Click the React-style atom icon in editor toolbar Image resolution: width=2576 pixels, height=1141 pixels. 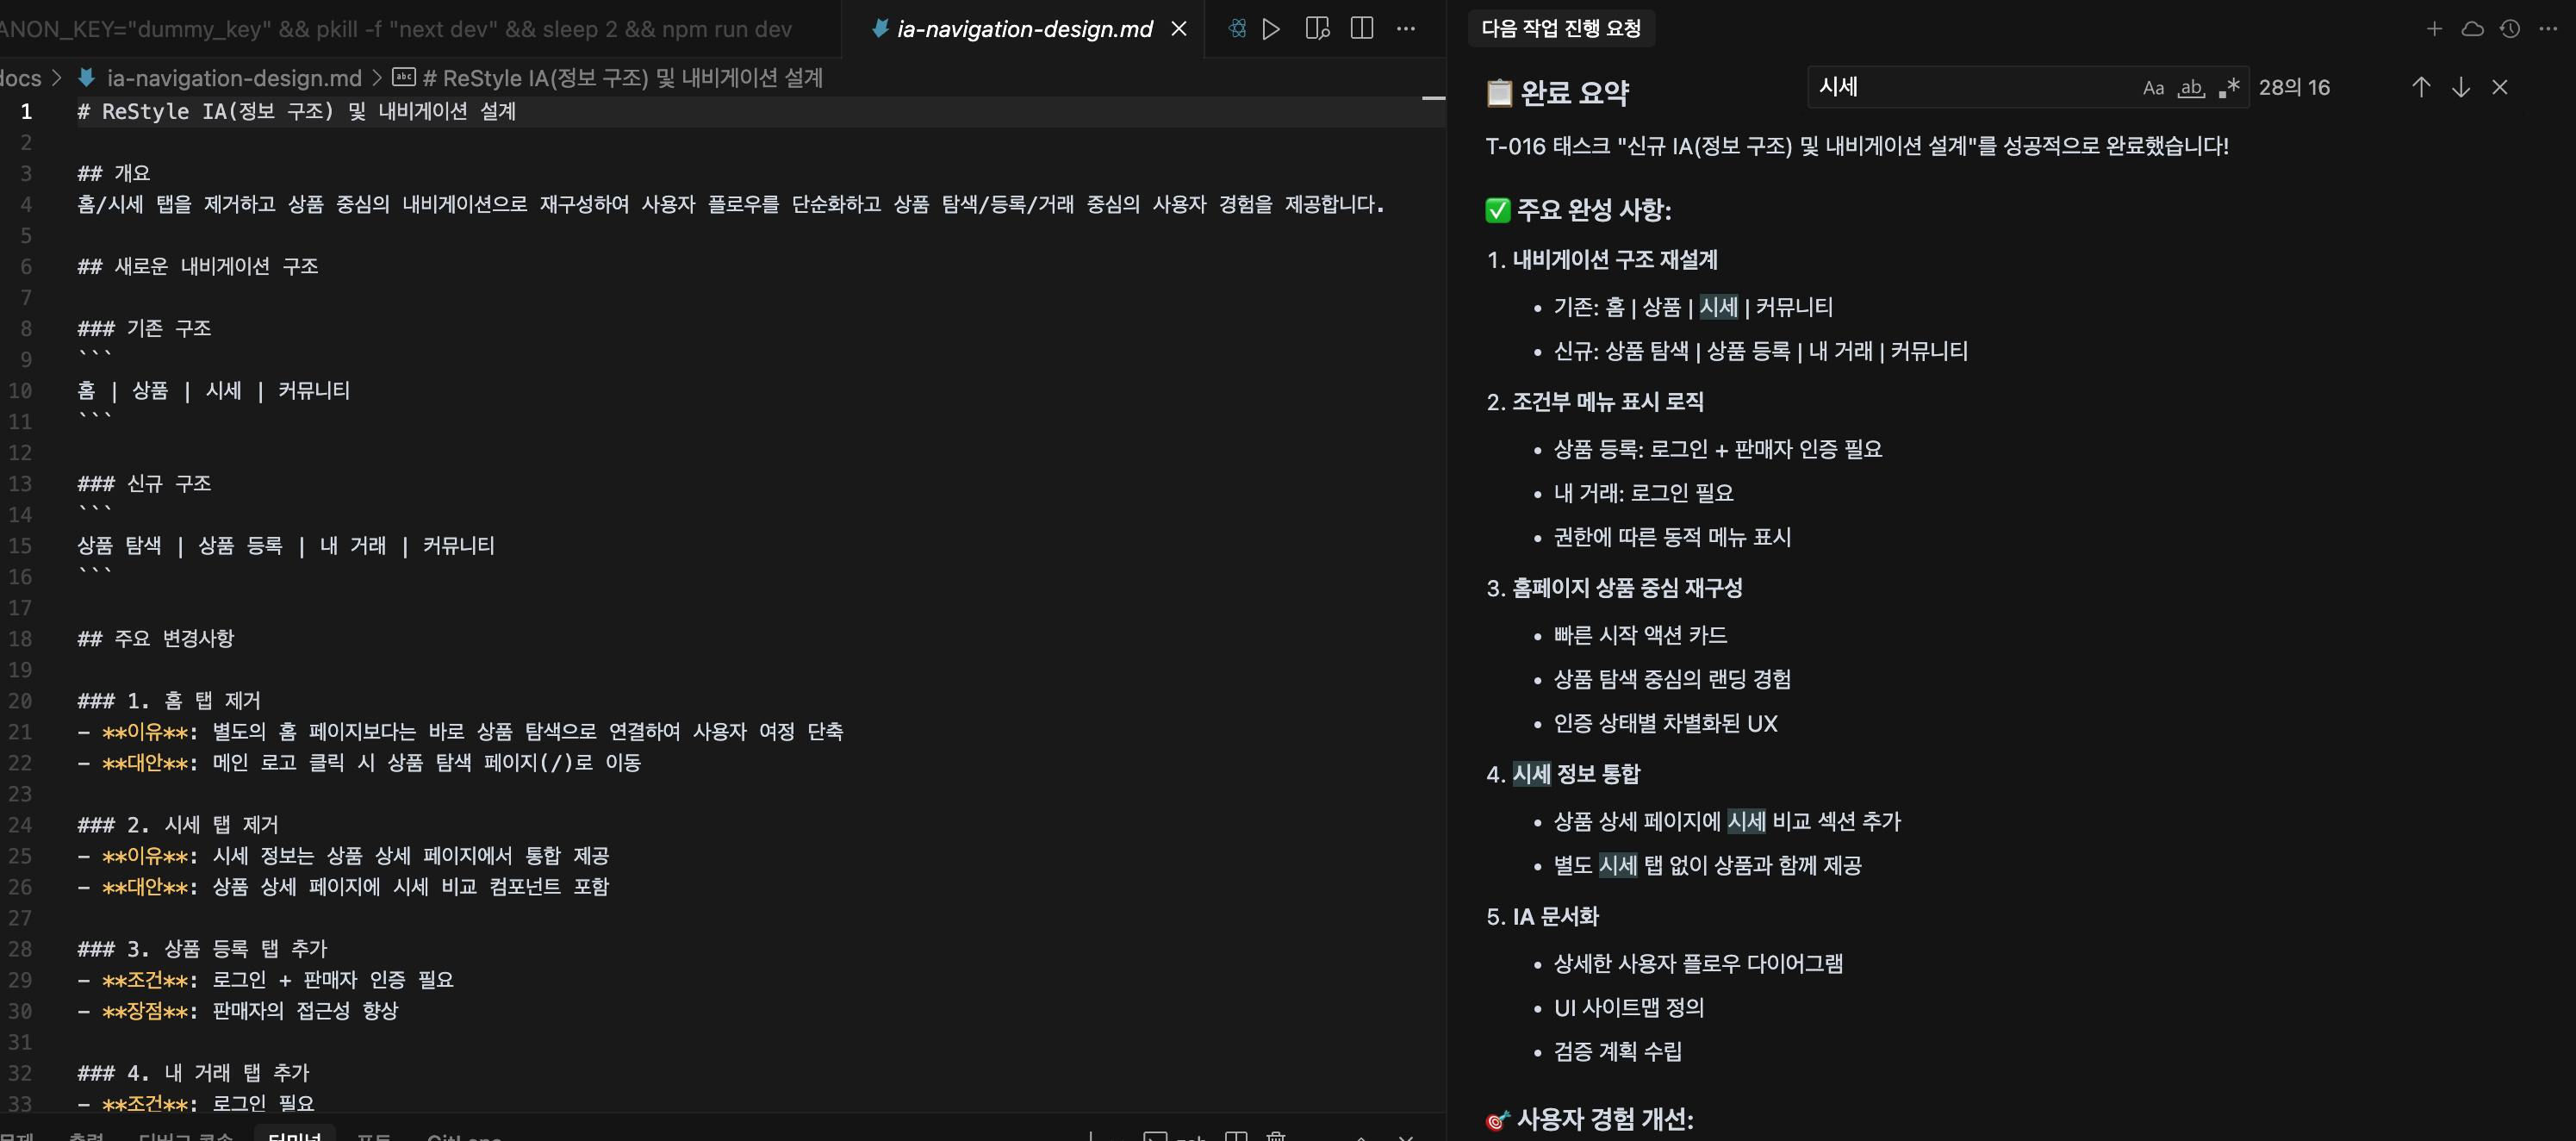tap(1237, 29)
